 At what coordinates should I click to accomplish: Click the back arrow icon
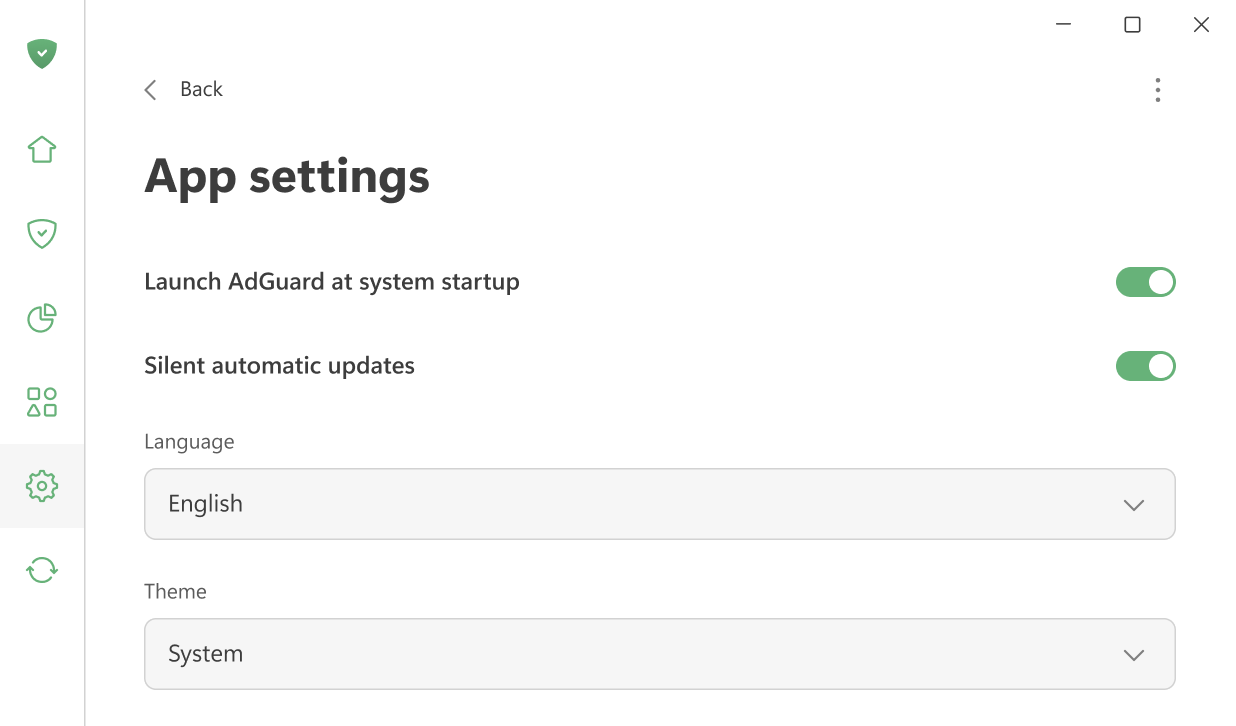(x=150, y=89)
